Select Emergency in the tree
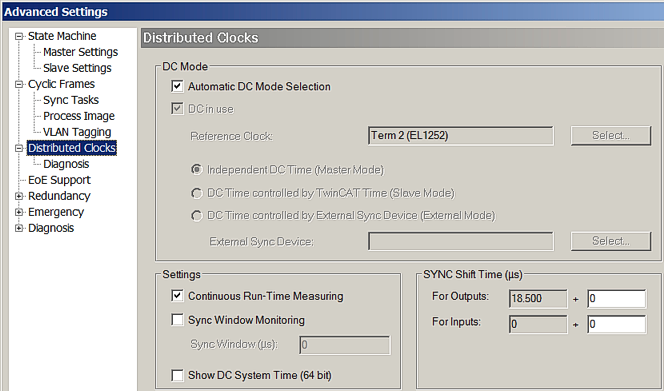The width and height of the screenshot is (664, 391). click(56, 212)
